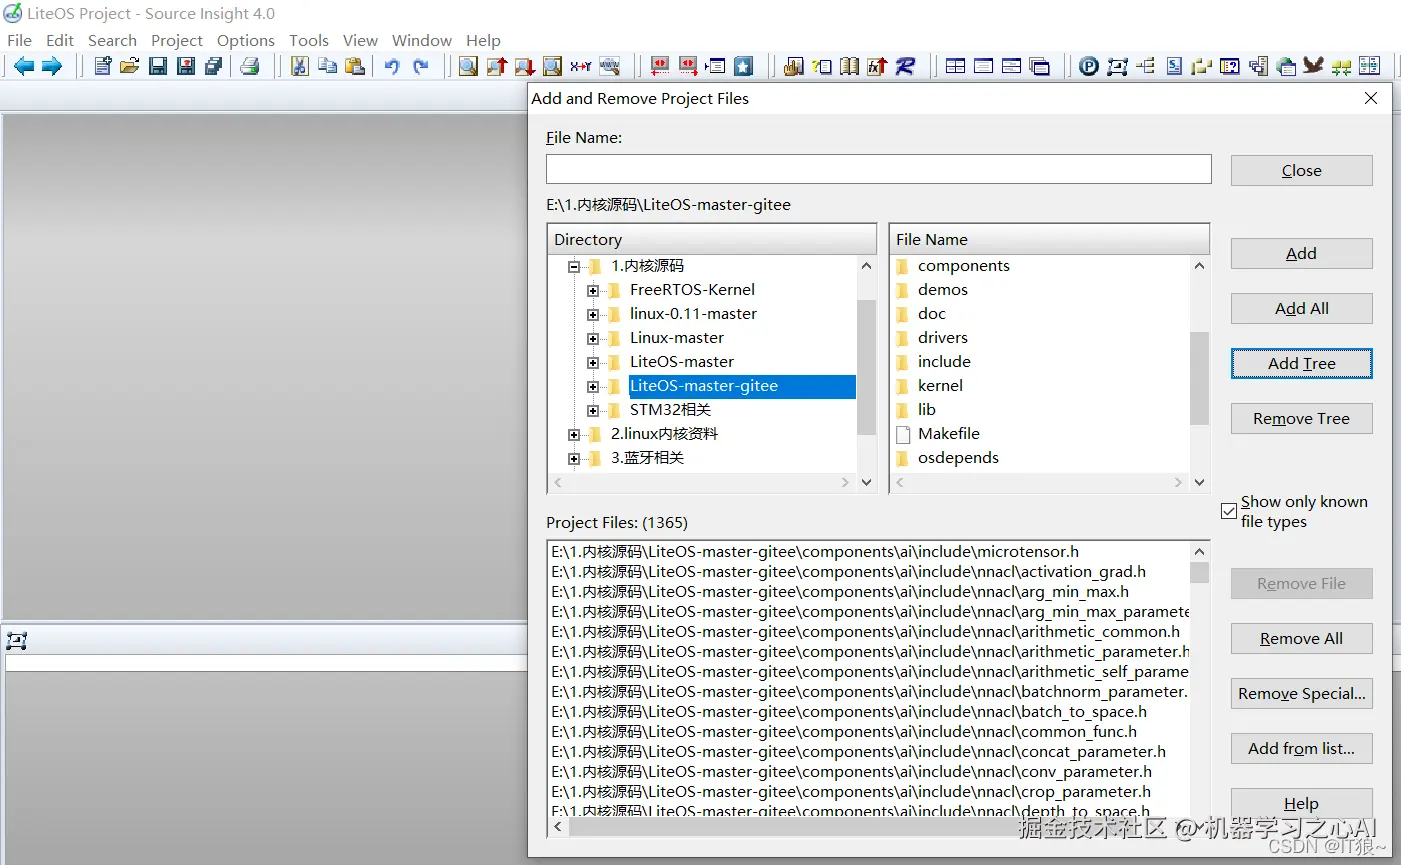The image size is (1401, 865).
Task: Click the search forward red down-arrow icon
Action: pos(524,66)
